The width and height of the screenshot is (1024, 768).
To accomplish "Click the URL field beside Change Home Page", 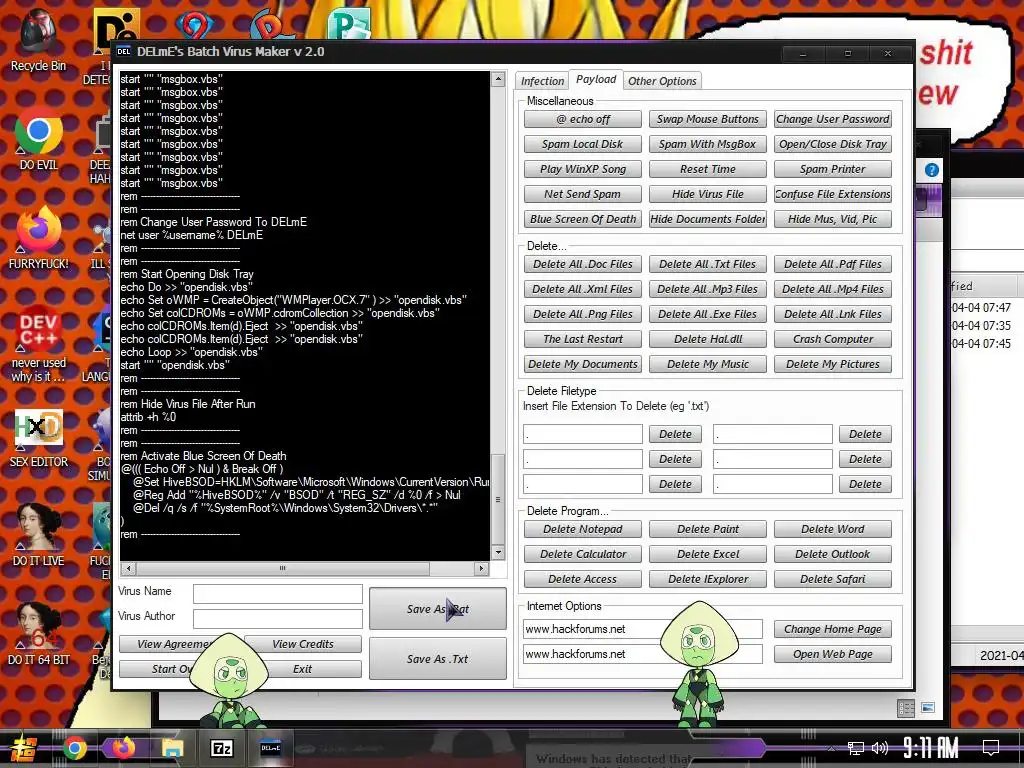I will [x=643, y=629].
